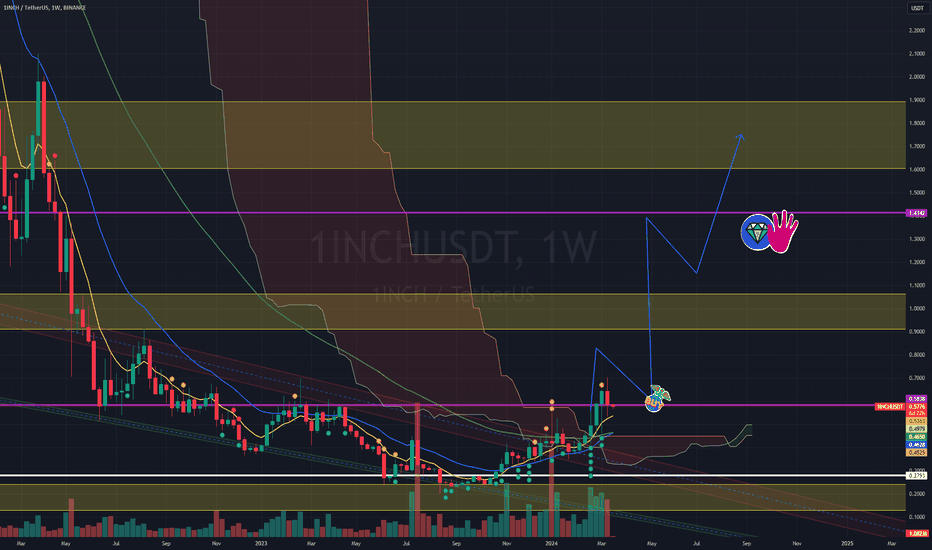Click the 1.5000 price axis tick

917,193
